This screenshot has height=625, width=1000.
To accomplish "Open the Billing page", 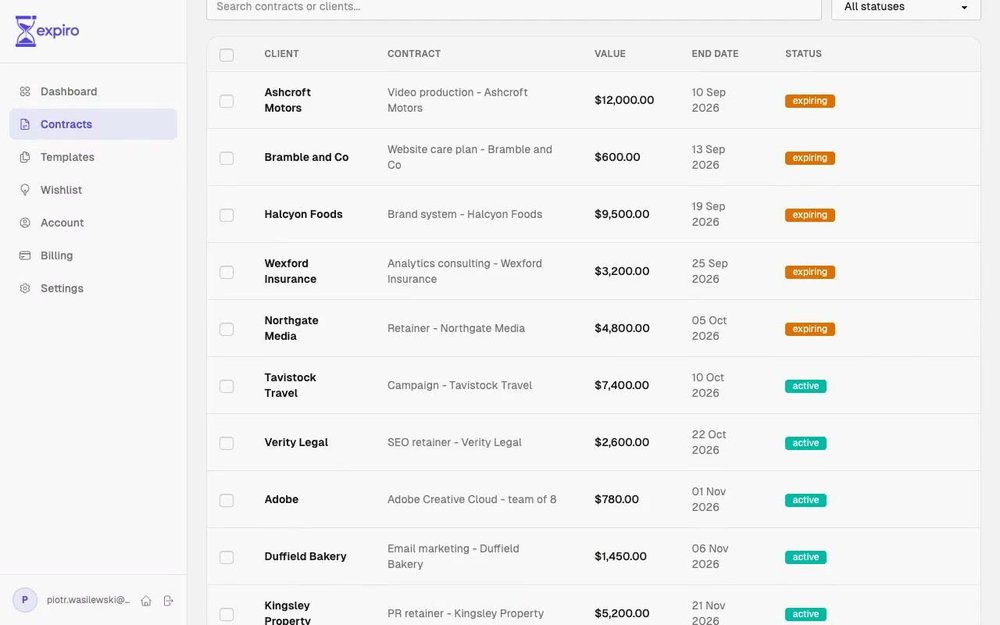I will (93, 256).
